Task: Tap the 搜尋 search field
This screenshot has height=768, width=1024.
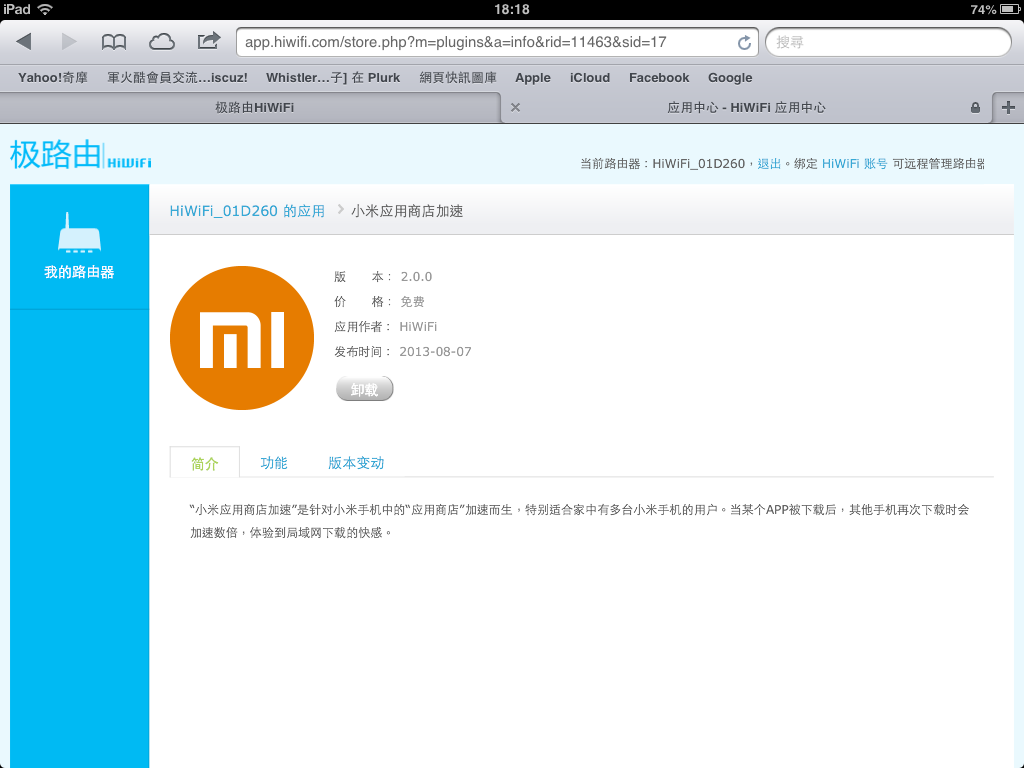Action: coord(888,42)
